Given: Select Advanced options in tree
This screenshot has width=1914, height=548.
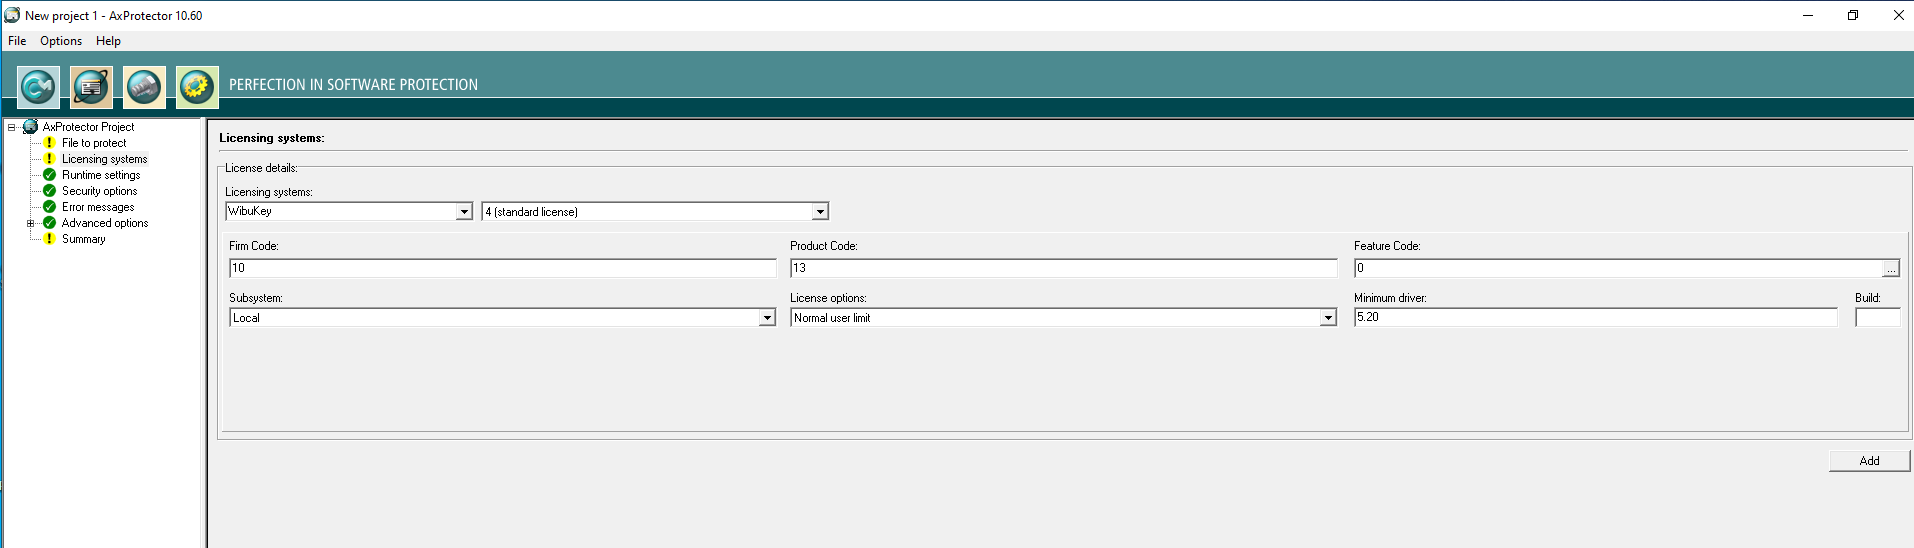Looking at the screenshot, I should pyautogui.click(x=105, y=223).
